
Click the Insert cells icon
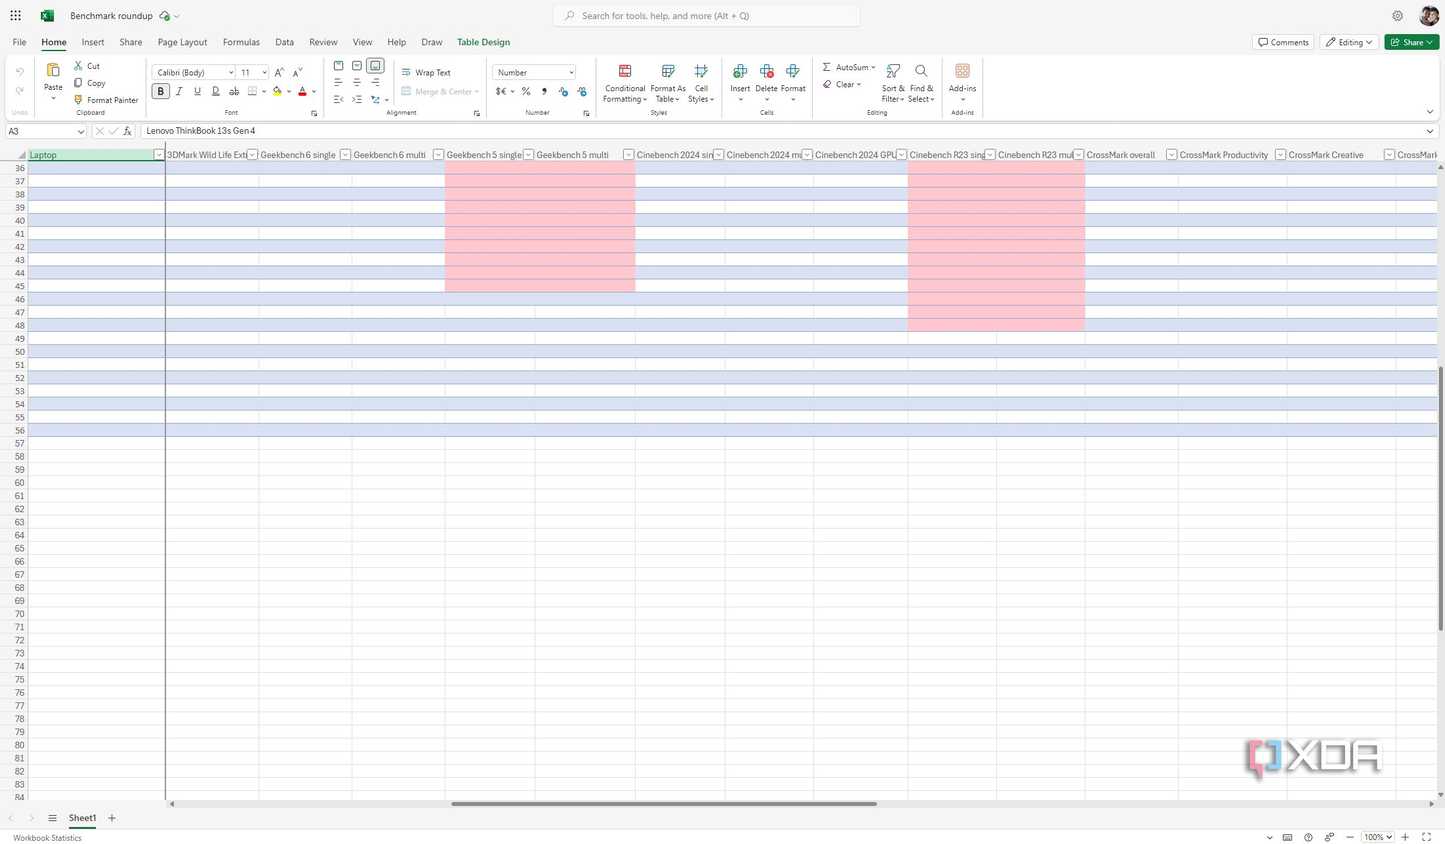pyautogui.click(x=740, y=71)
